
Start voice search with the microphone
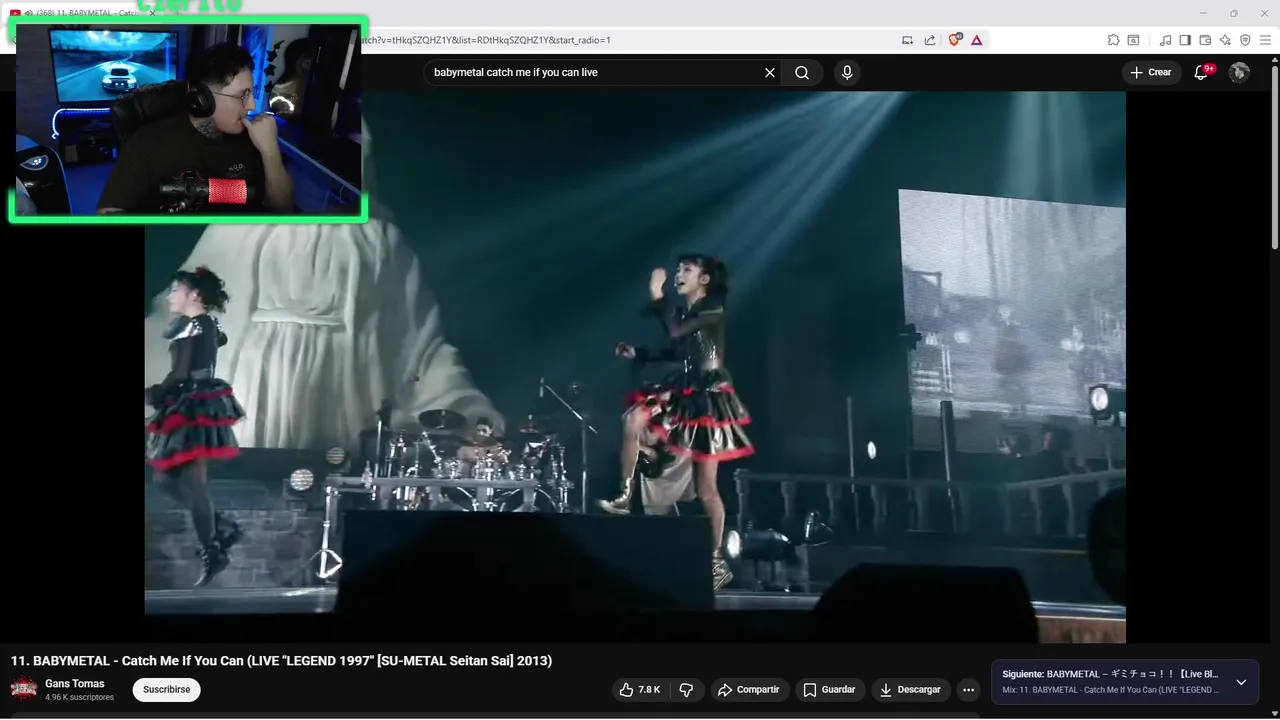pos(847,72)
